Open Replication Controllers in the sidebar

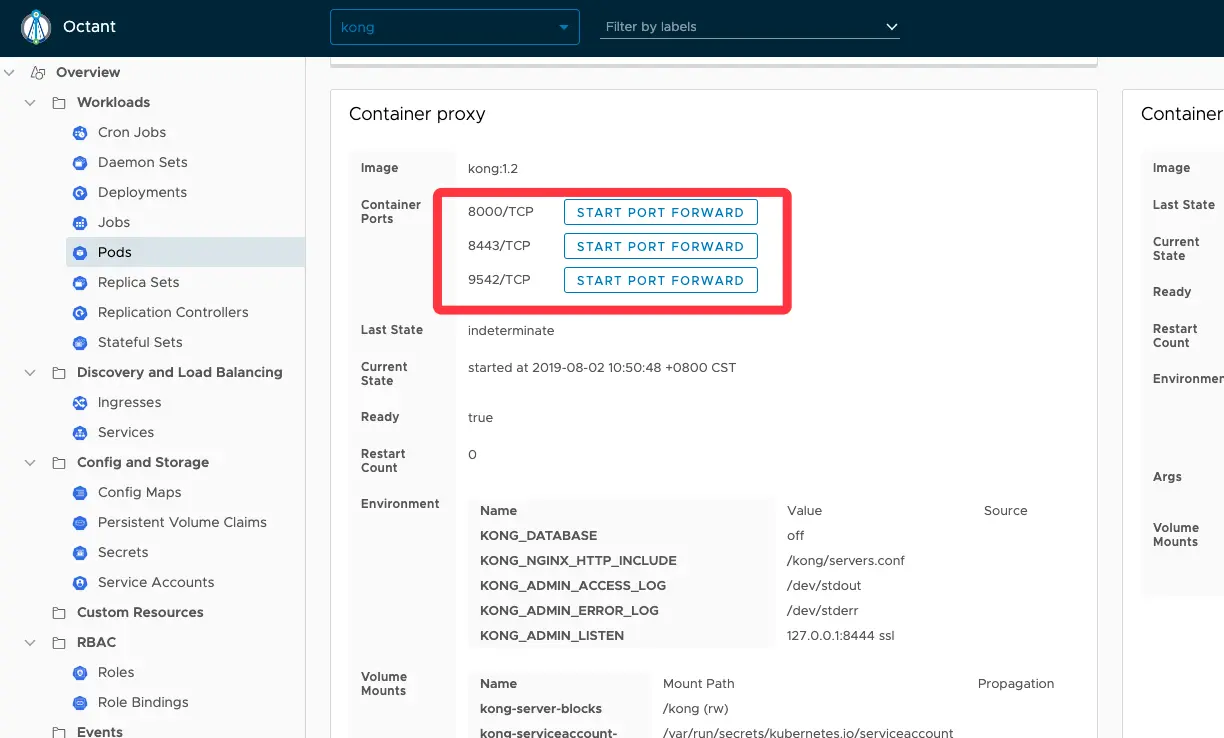click(x=173, y=312)
